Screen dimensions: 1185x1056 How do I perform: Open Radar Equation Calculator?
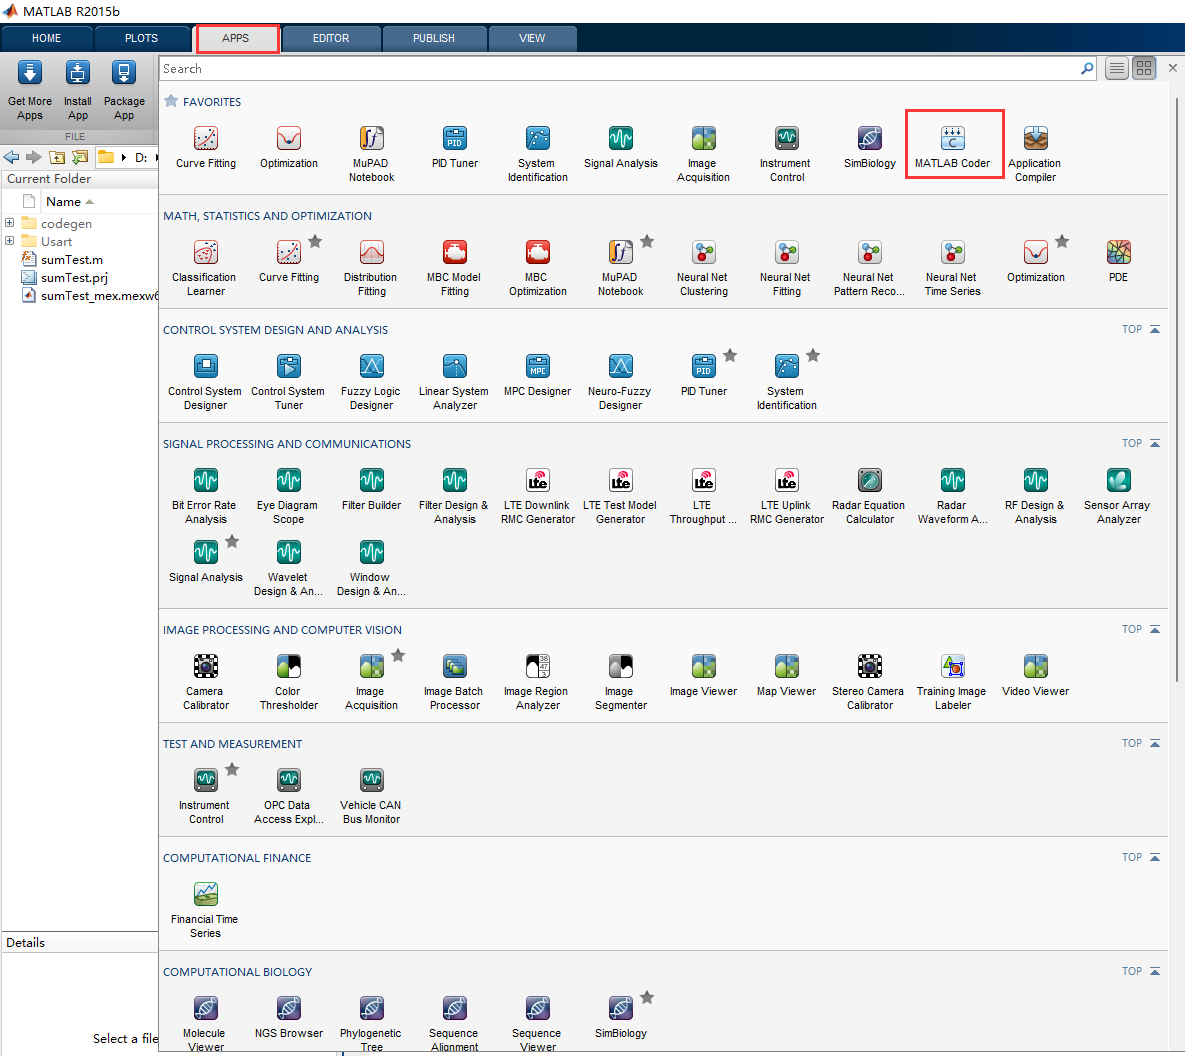[x=869, y=496]
